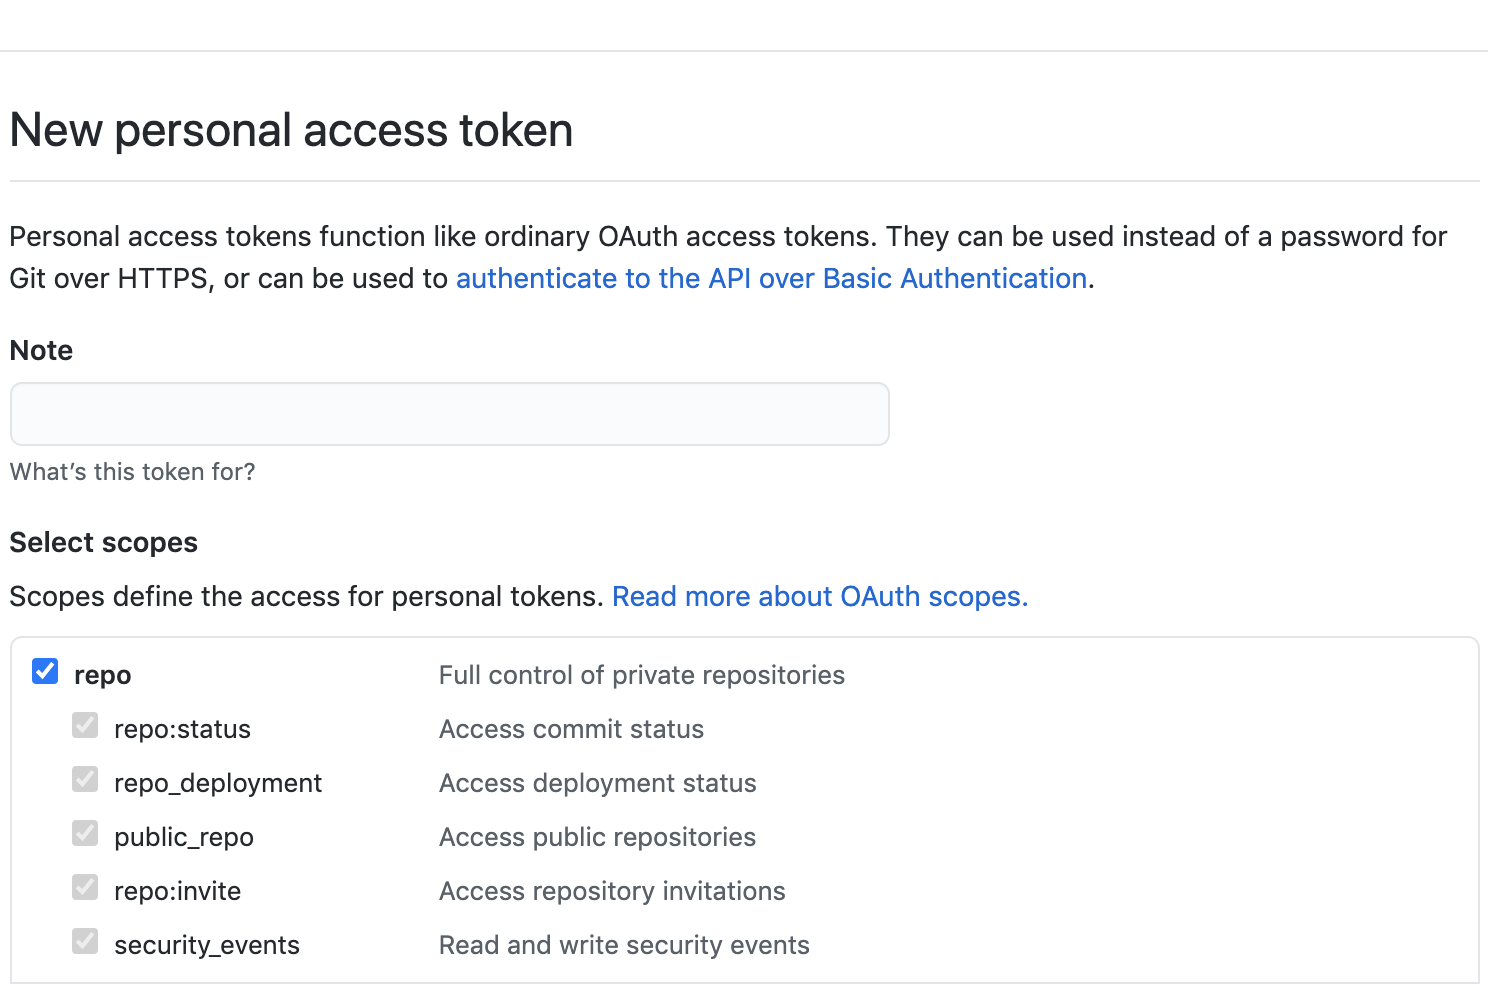This screenshot has height=984, width=1488.
Task: Click the repo:invite scope label
Action: point(177,891)
